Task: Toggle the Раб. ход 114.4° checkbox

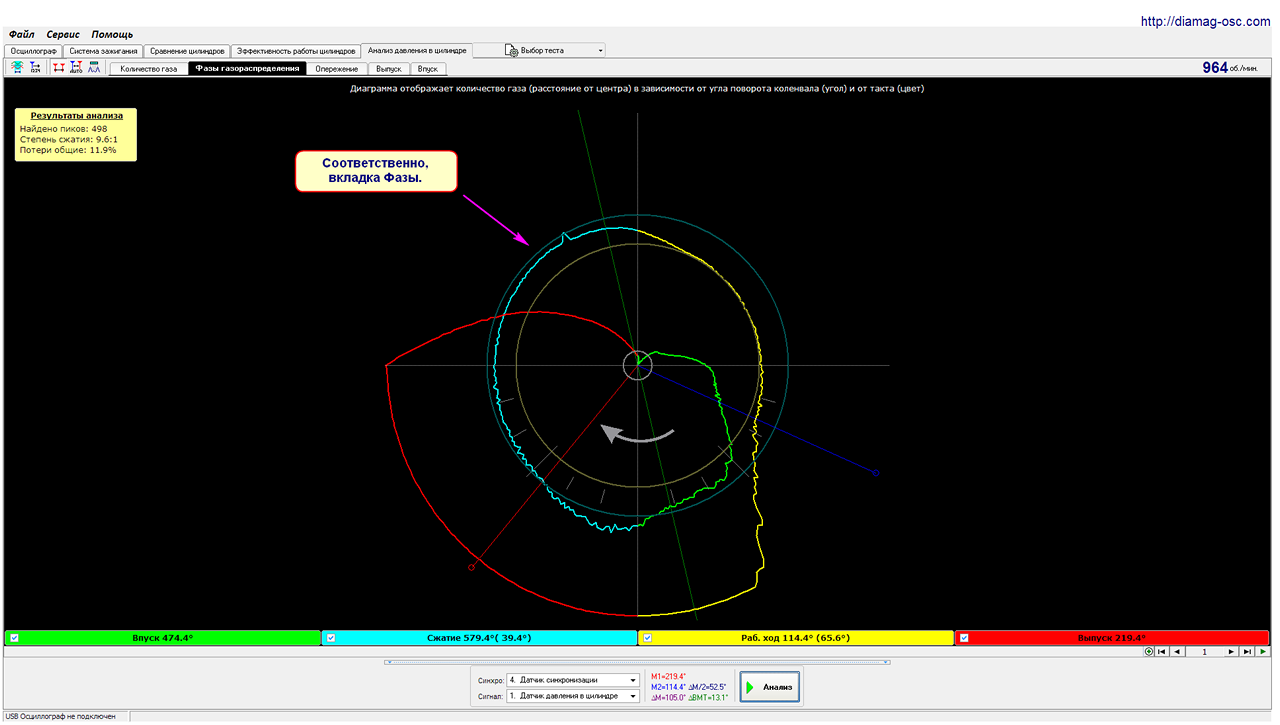Action: [648, 637]
